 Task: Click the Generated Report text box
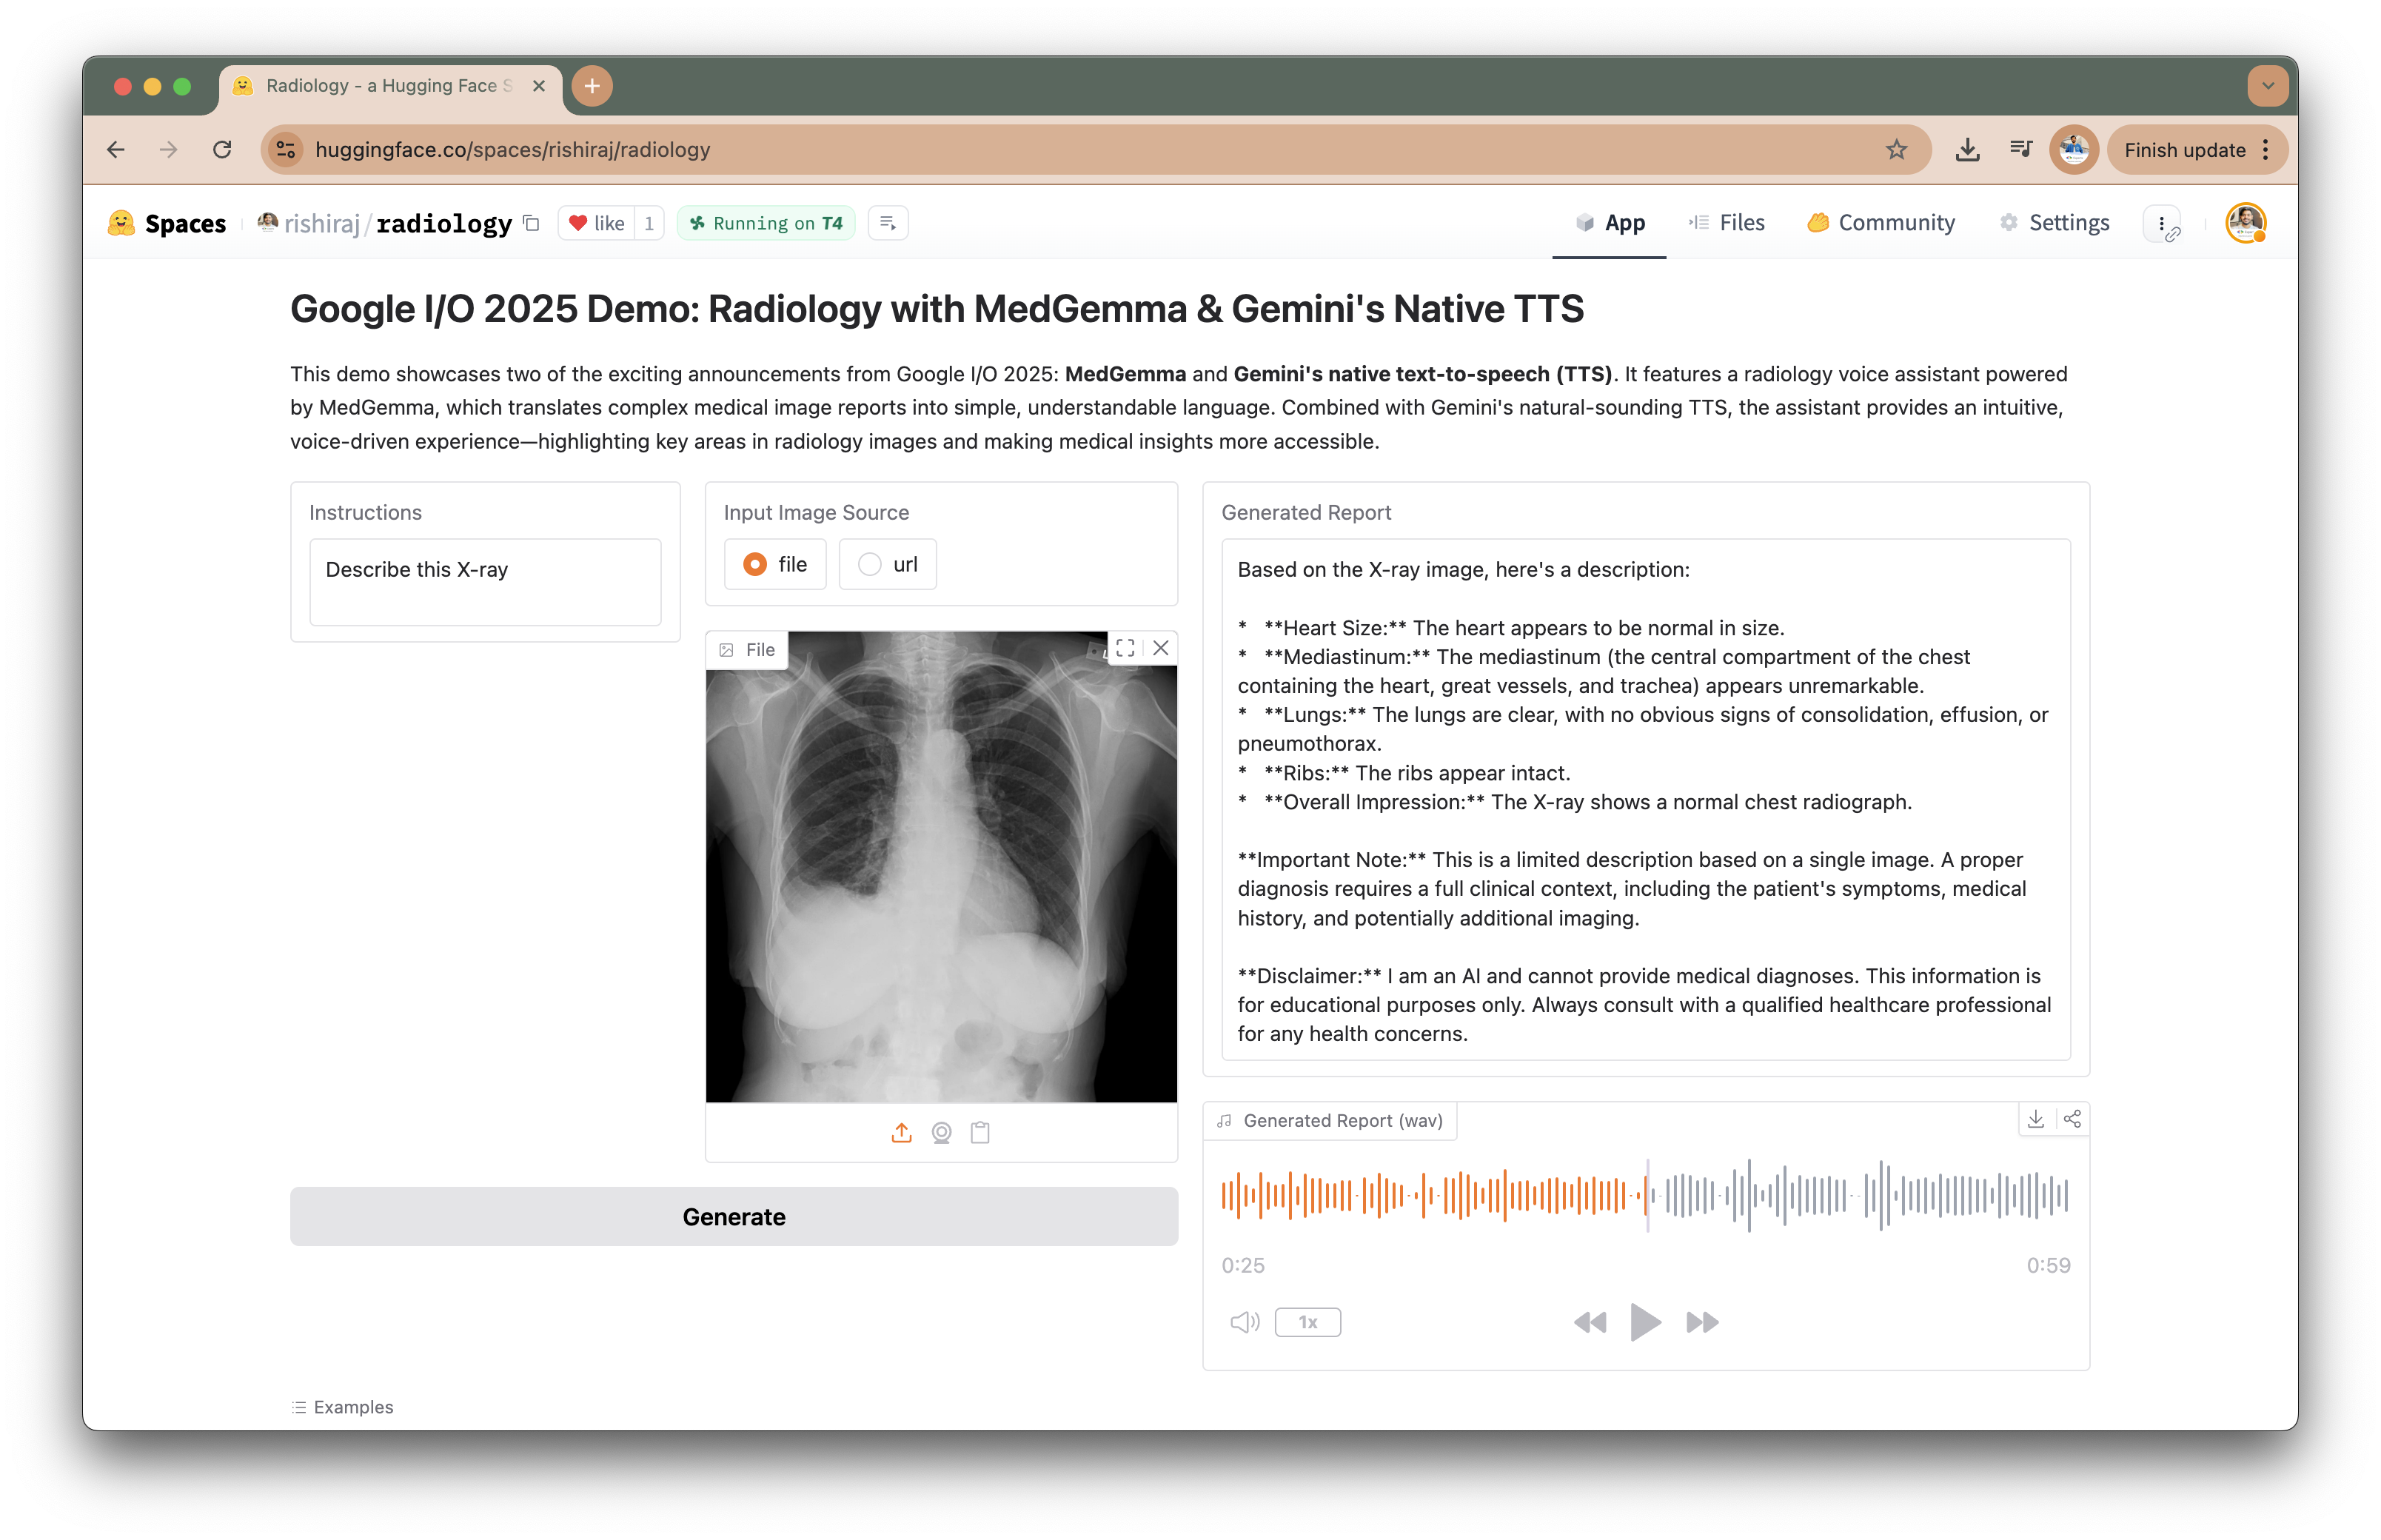(x=1645, y=800)
